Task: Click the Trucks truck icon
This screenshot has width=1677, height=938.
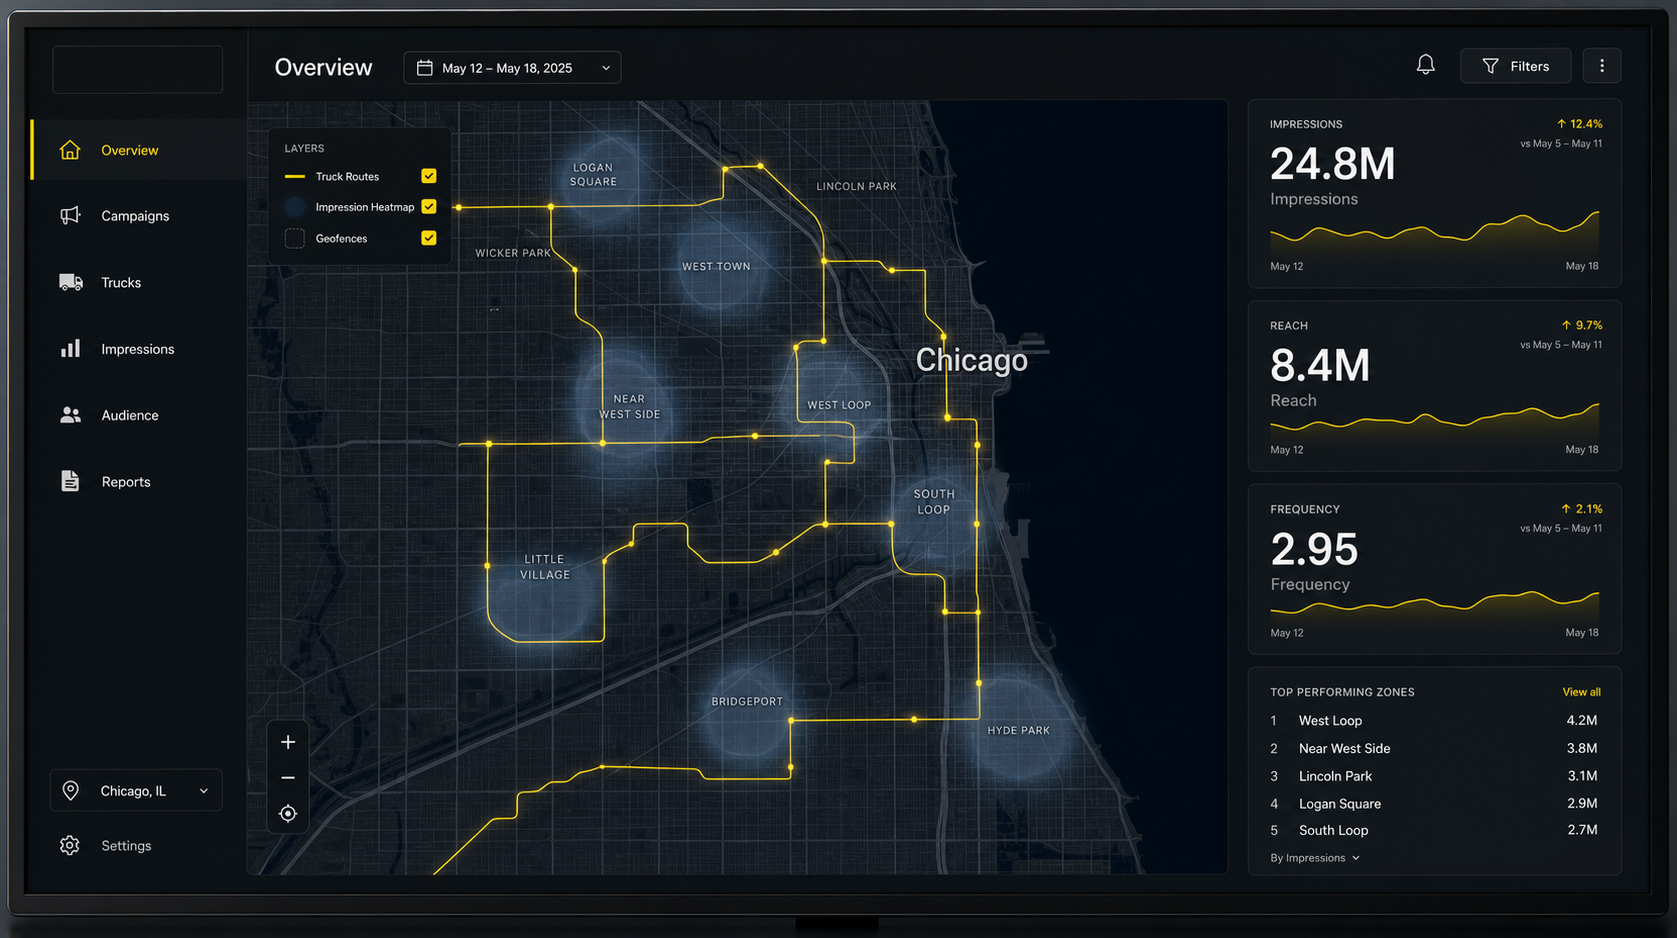Action: (70, 283)
